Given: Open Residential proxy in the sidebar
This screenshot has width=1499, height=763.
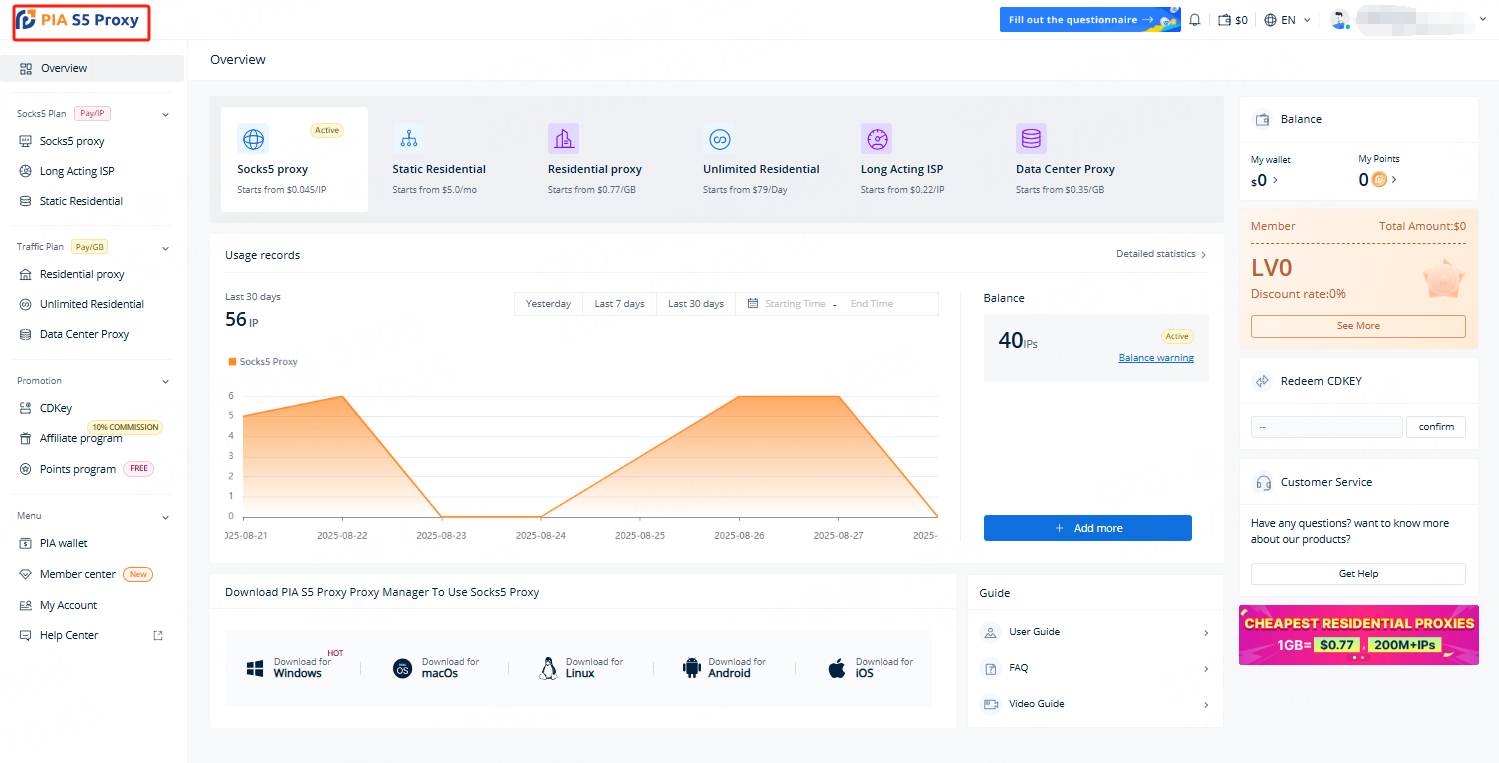Looking at the screenshot, I should click(82, 274).
